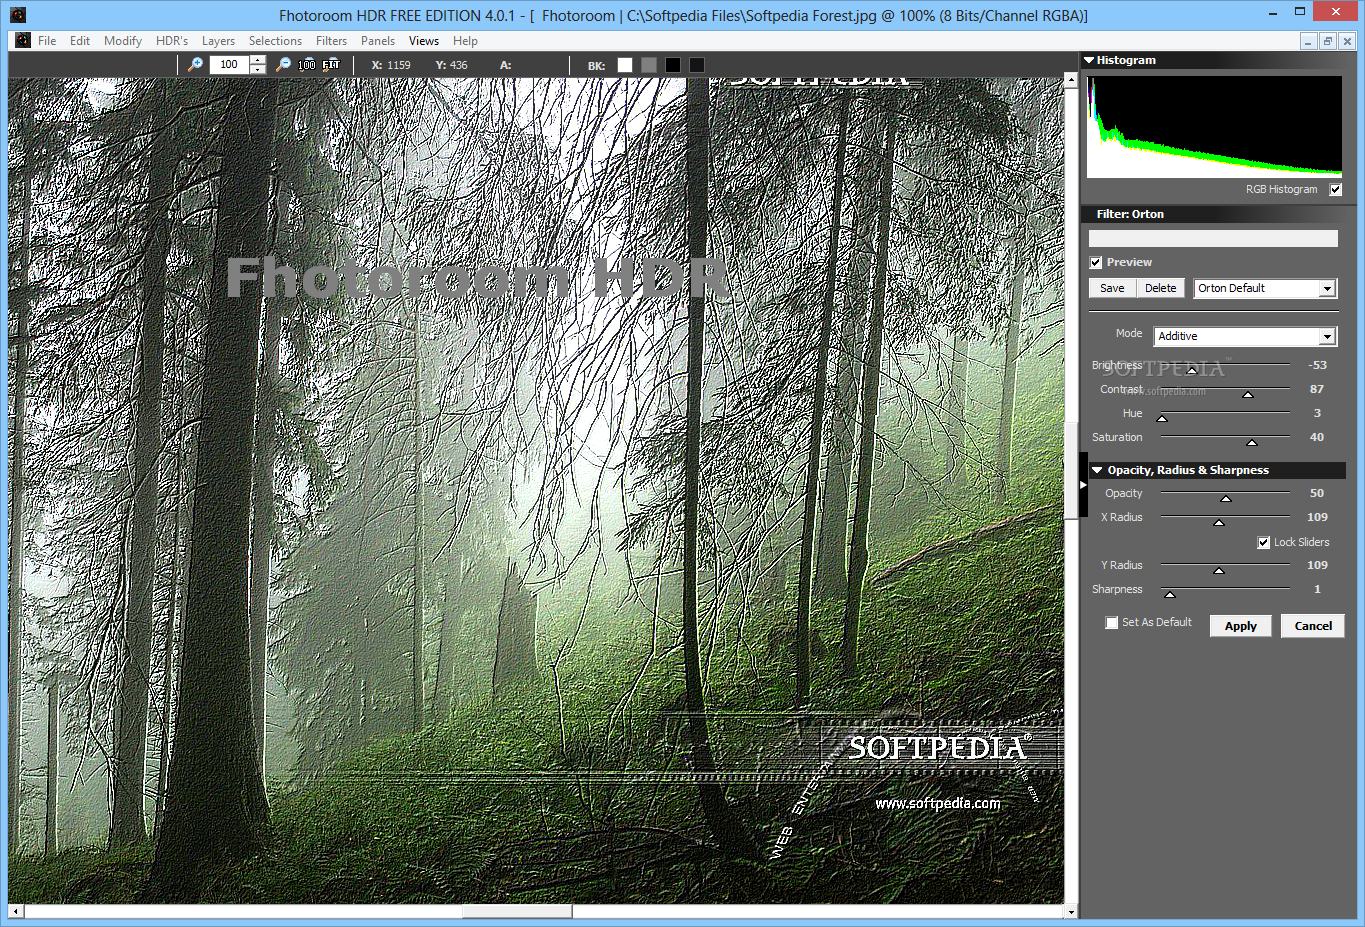Click the side panel collapse arrow

pos(1083,485)
